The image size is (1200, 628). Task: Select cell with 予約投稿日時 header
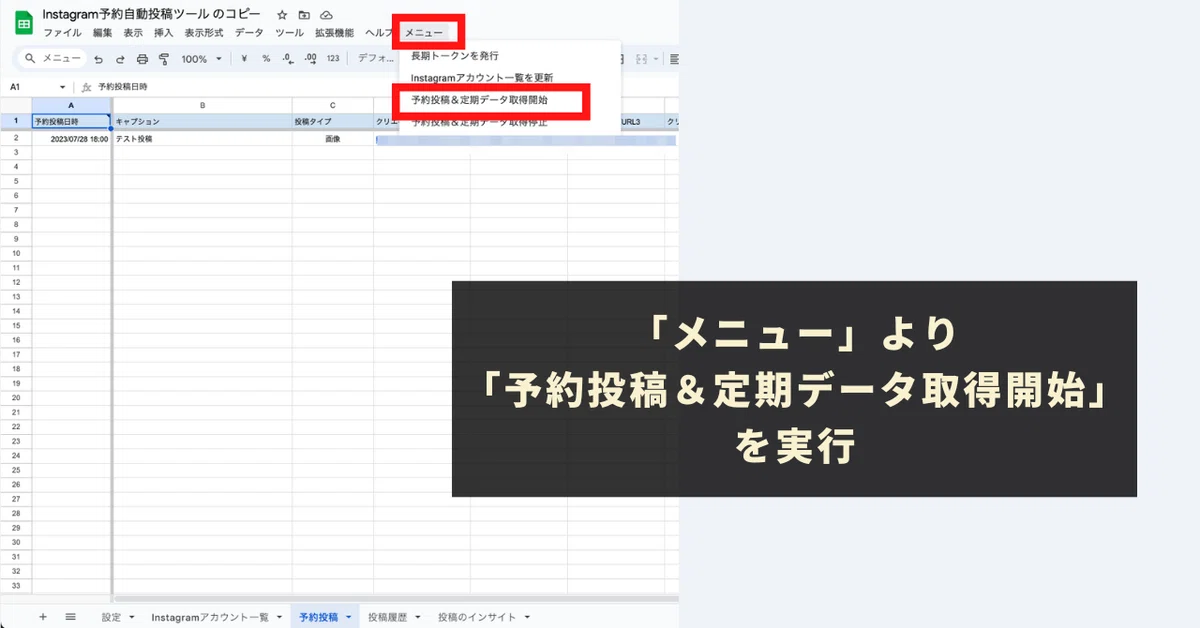point(71,121)
